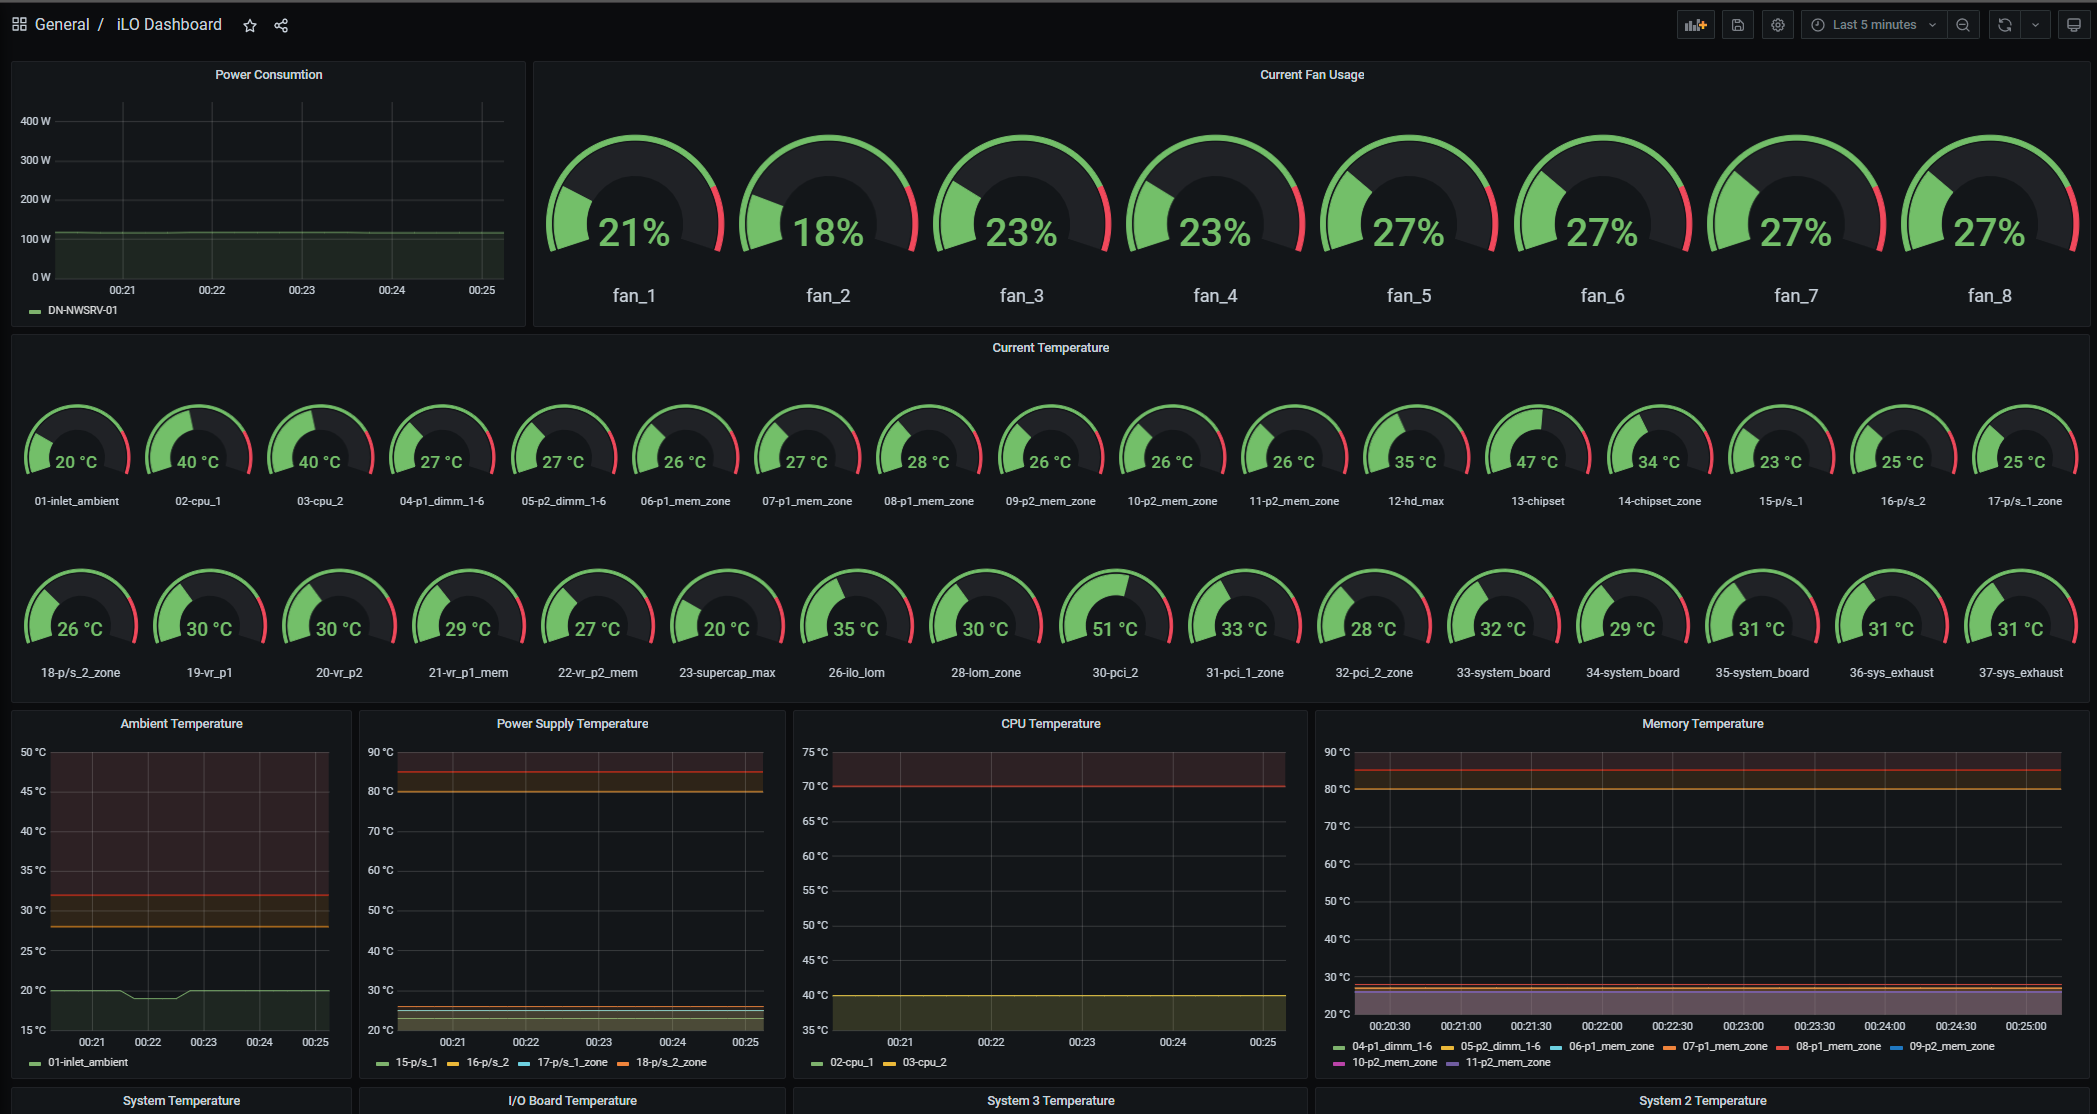Click the 08-p1_mem_zone legend color swatch
Viewport: 2097px width, 1114px height.
pos(1782,1047)
